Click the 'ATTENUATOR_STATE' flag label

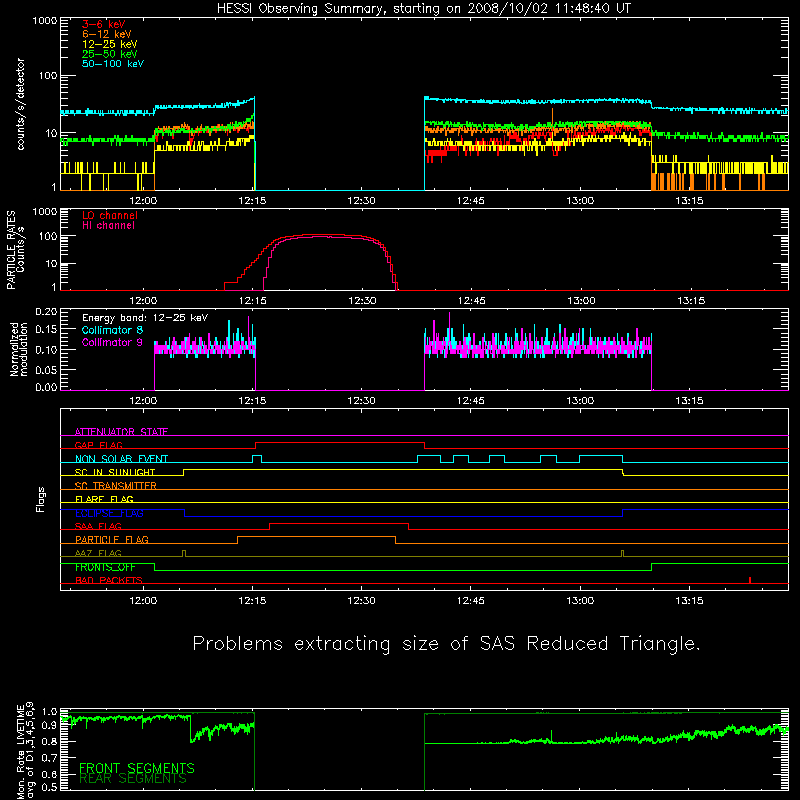coord(121,432)
